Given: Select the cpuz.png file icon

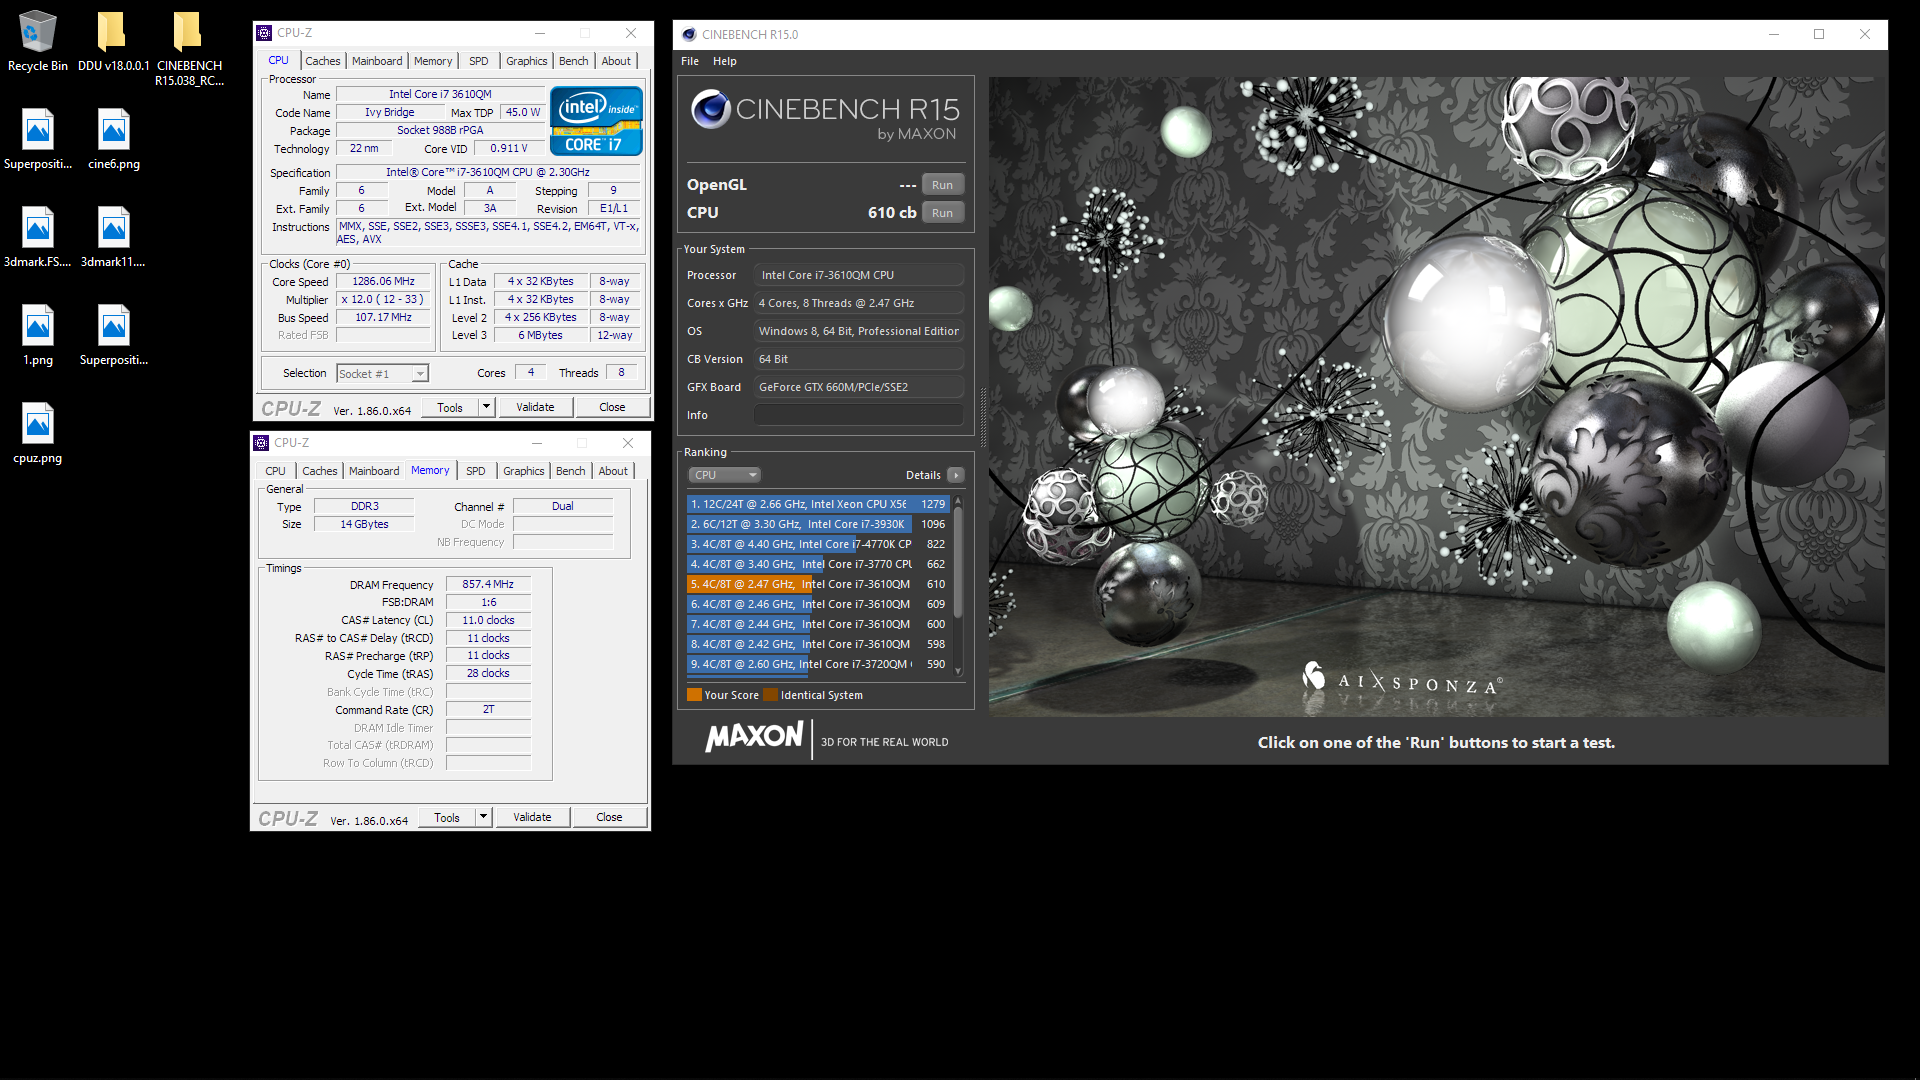Looking at the screenshot, I should 38,433.
